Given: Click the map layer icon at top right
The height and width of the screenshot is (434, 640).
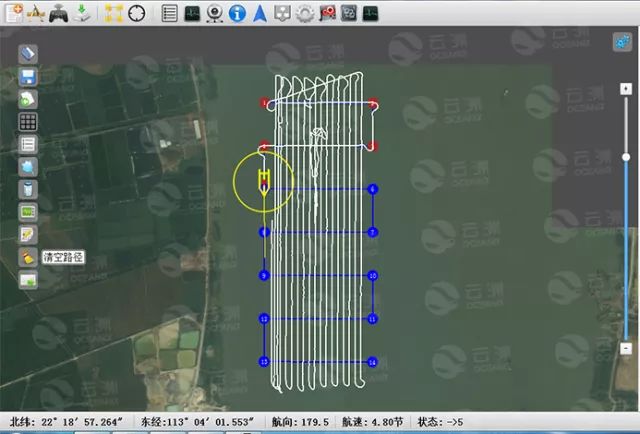Looking at the screenshot, I should pos(622,41).
